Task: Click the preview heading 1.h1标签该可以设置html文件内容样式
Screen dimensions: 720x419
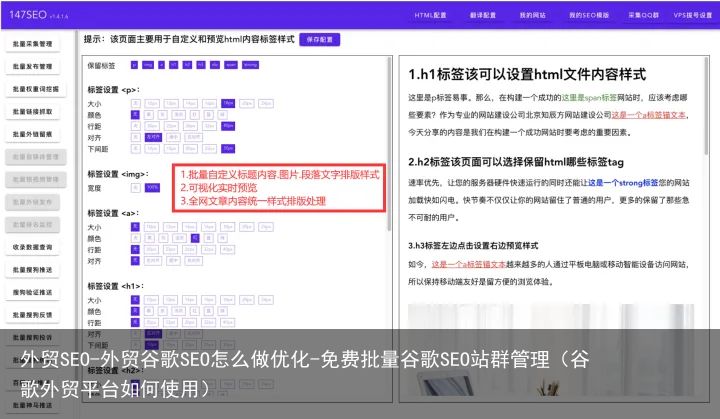Action: point(527,74)
